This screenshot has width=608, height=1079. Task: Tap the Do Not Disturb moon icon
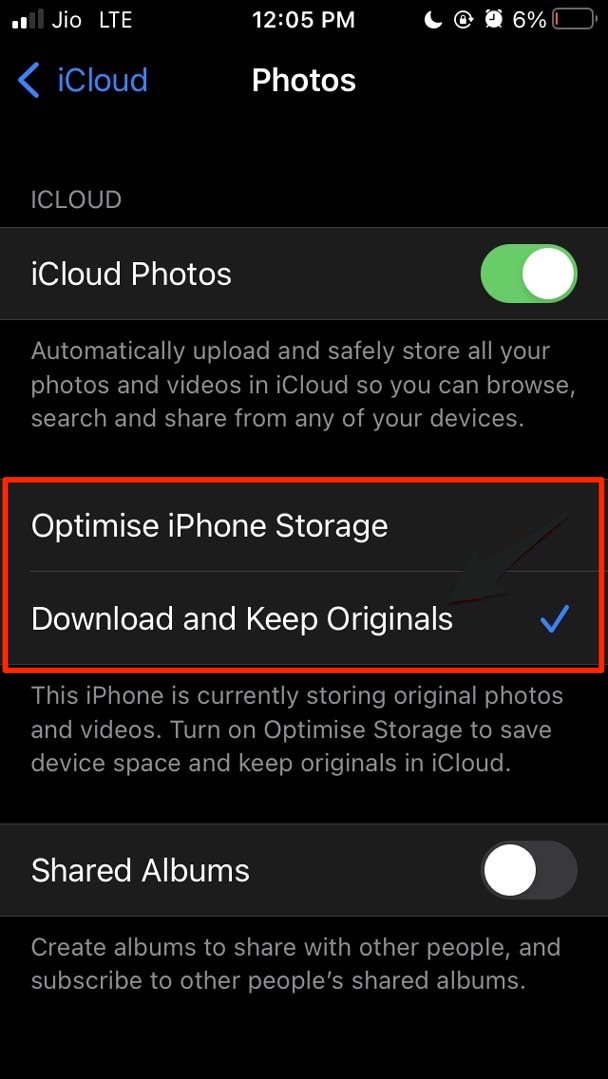tap(432, 20)
